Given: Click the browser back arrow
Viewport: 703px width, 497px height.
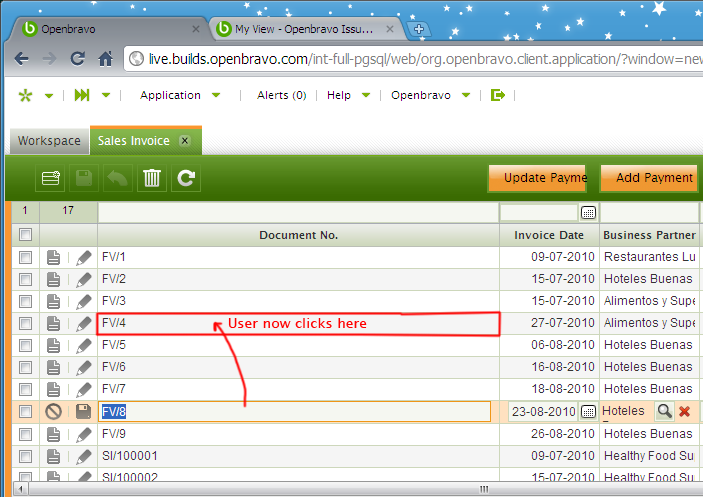Looking at the screenshot, I should [21, 59].
